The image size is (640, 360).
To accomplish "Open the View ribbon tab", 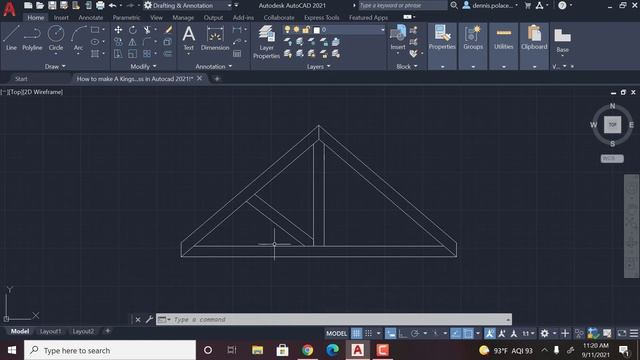I will click(156, 18).
